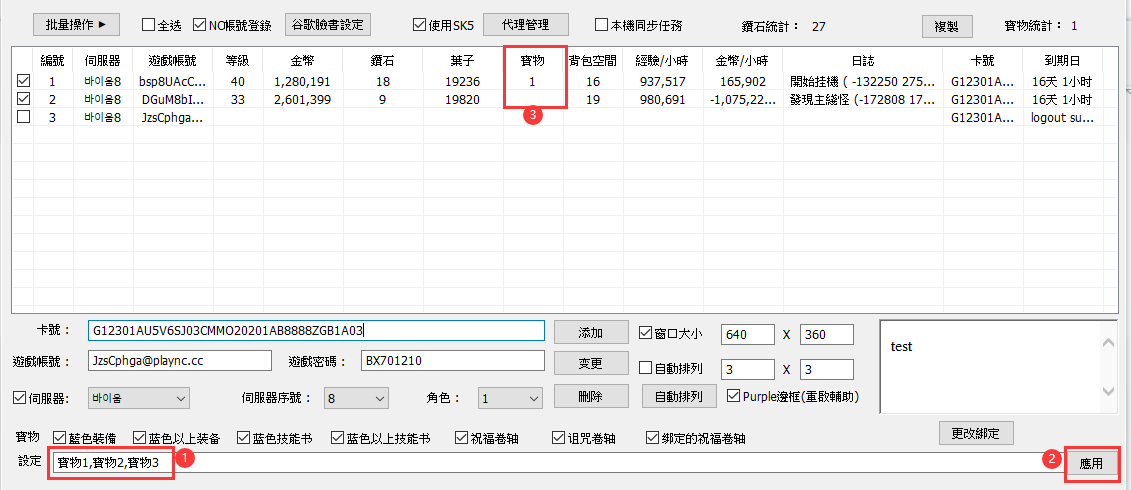Click the 應用 apply button

[1090, 464]
